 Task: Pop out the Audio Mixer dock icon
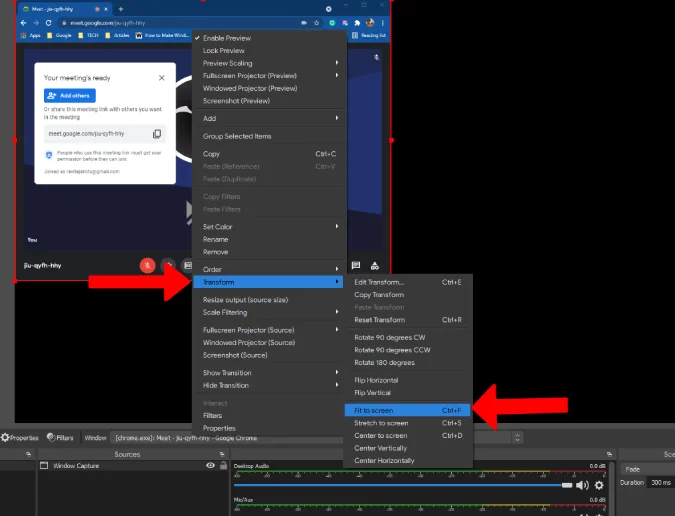[x=609, y=454]
